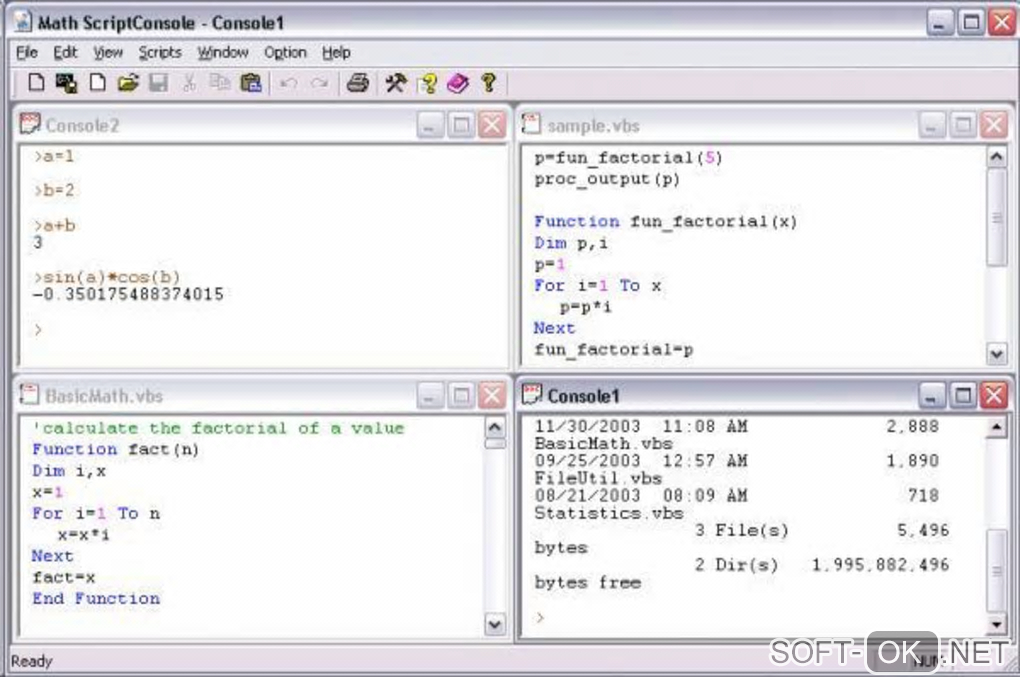1020x677 pixels.
Task: Click up arrow of Console1 scrollbar
Action: [x=997, y=427]
